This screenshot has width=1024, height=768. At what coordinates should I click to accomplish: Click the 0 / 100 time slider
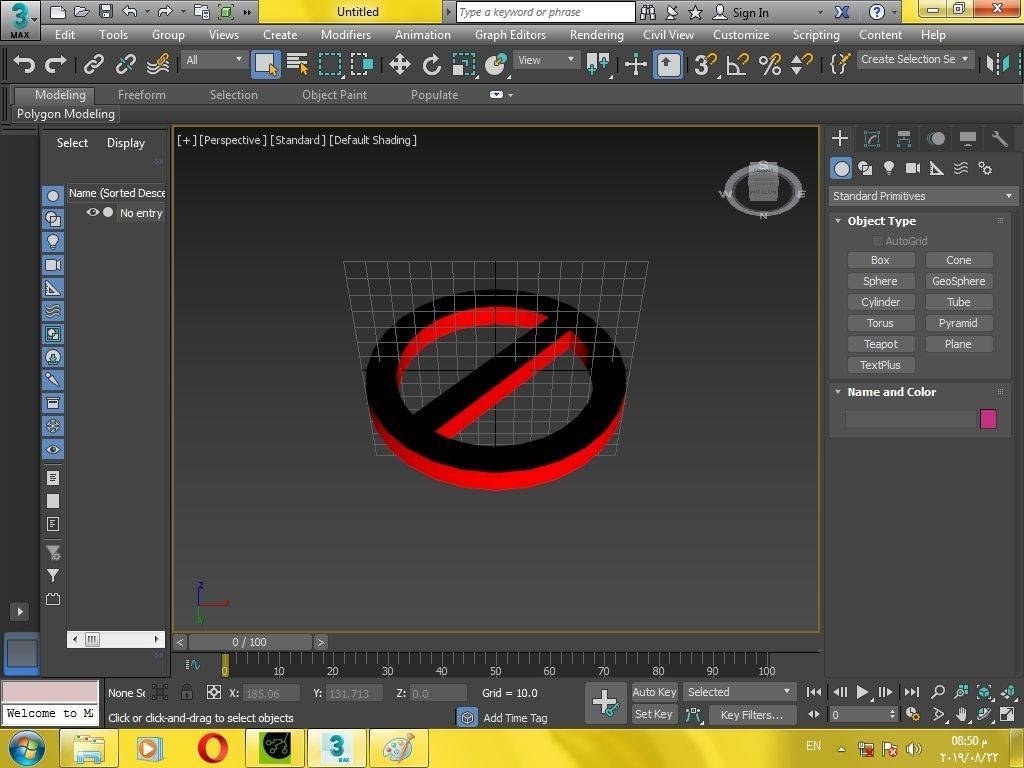click(249, 642)
